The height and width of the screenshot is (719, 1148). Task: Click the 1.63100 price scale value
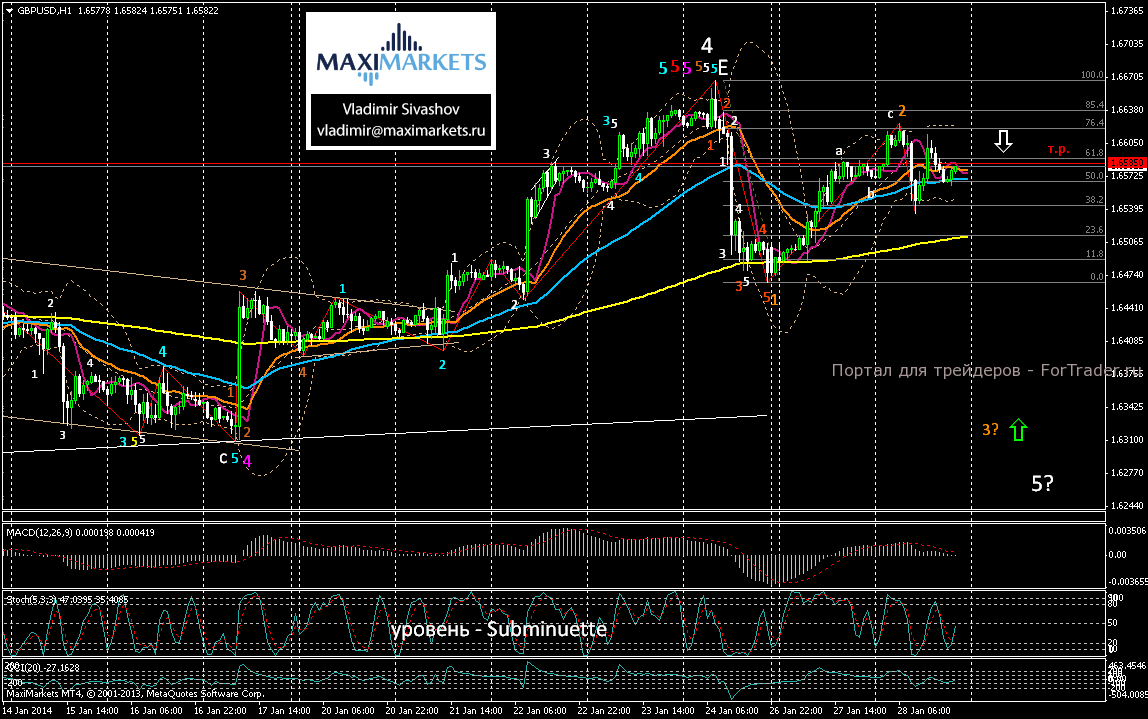click(x=1128, y=439)
